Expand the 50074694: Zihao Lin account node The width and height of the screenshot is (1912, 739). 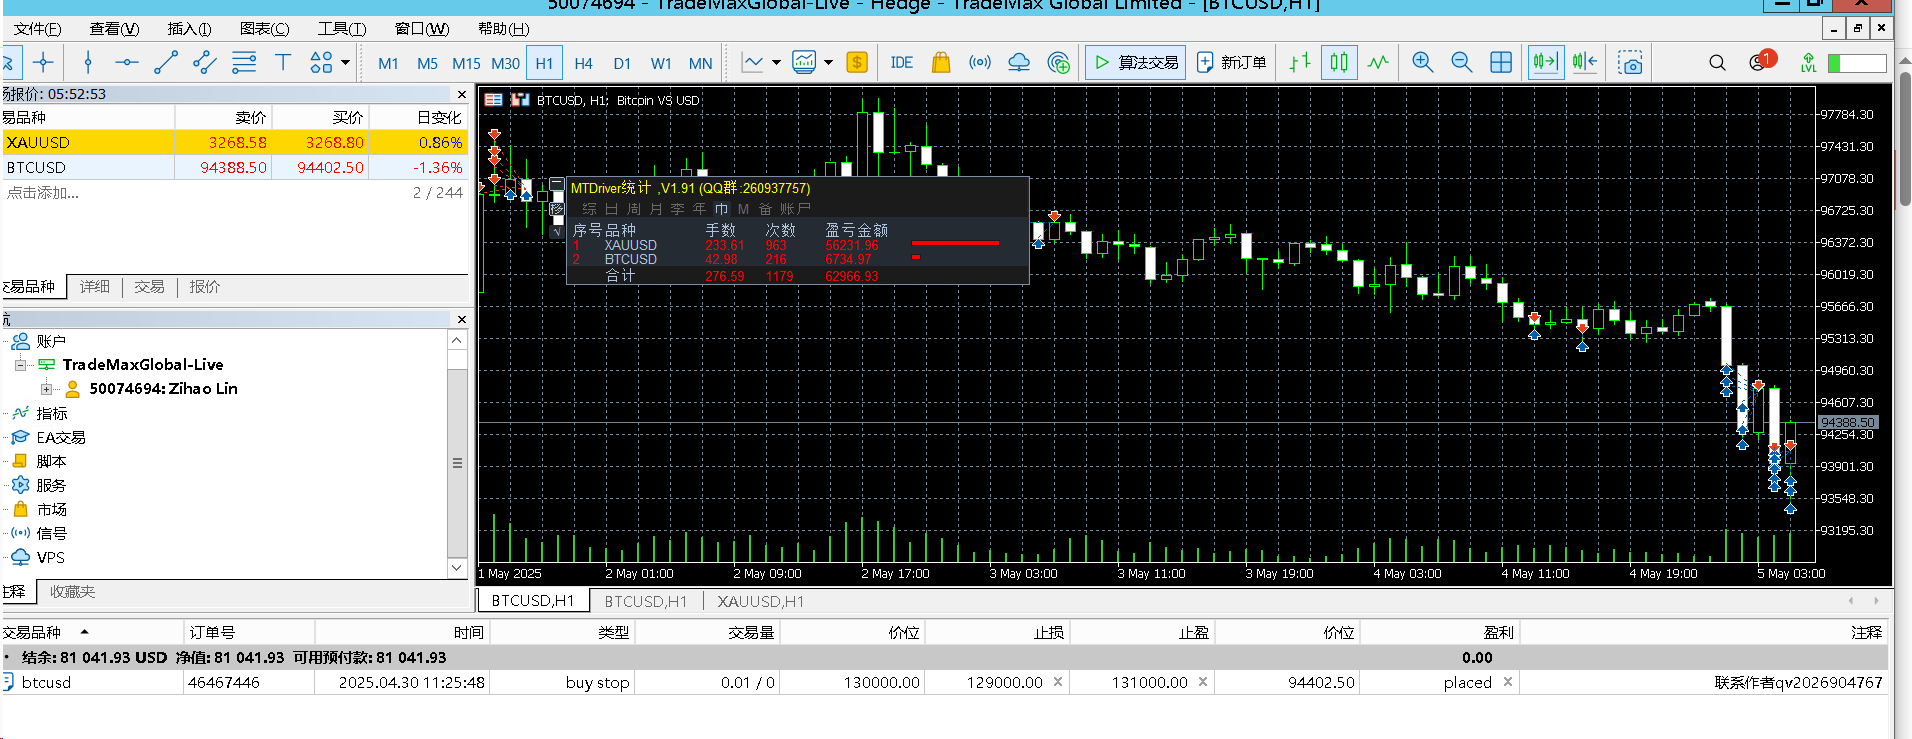point(46,389)
